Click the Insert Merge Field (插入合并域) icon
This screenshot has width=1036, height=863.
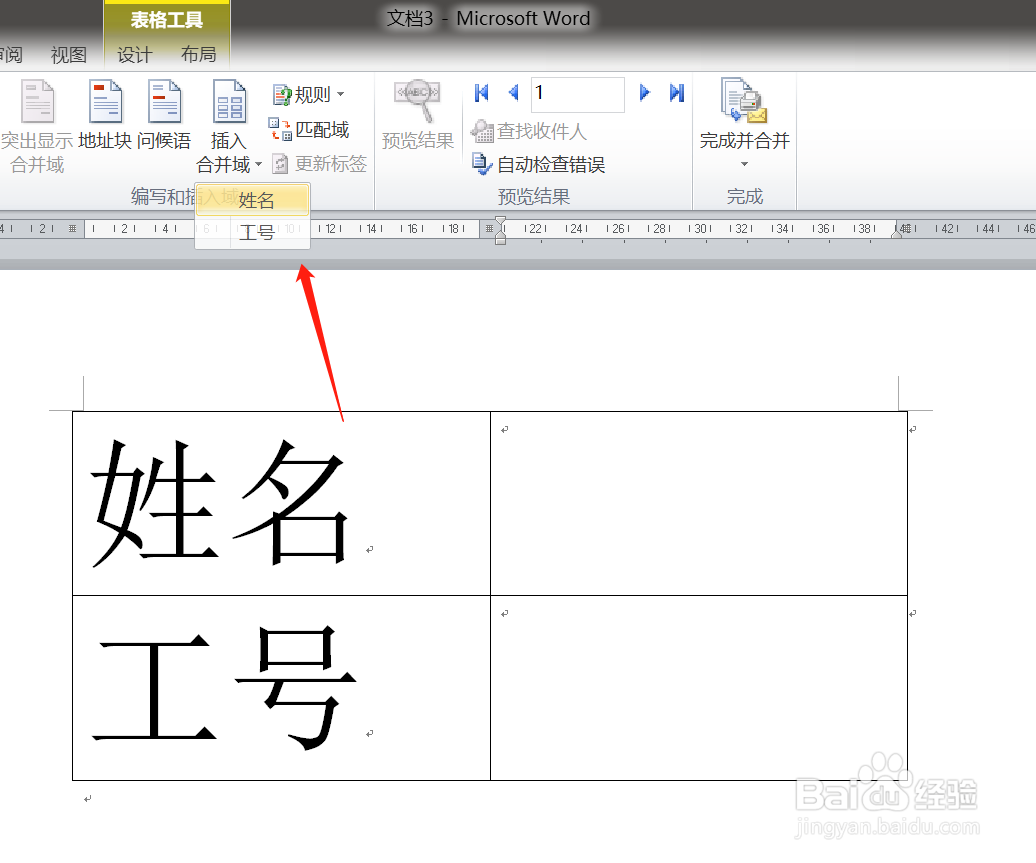click(x=228, y=101)
